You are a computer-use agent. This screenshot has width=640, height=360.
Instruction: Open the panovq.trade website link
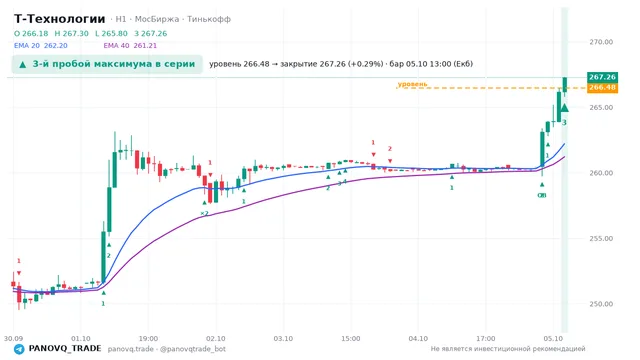coord(131,349)
